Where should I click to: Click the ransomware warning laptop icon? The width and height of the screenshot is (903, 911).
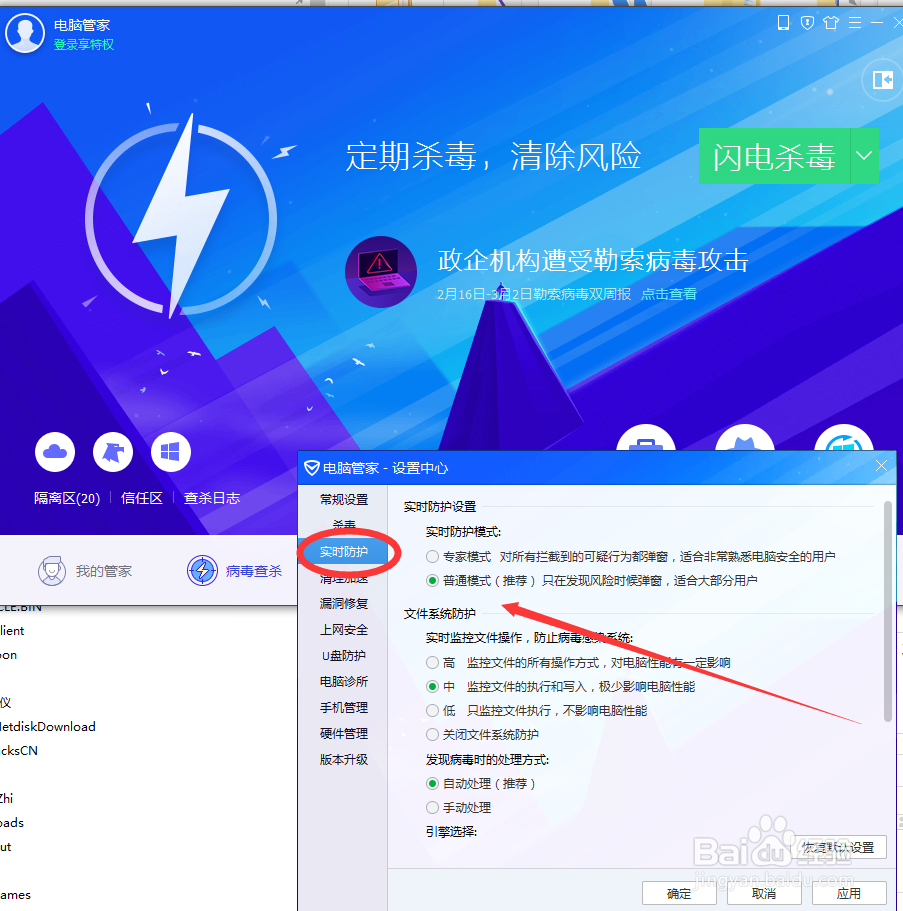click(x=381, y=271)
